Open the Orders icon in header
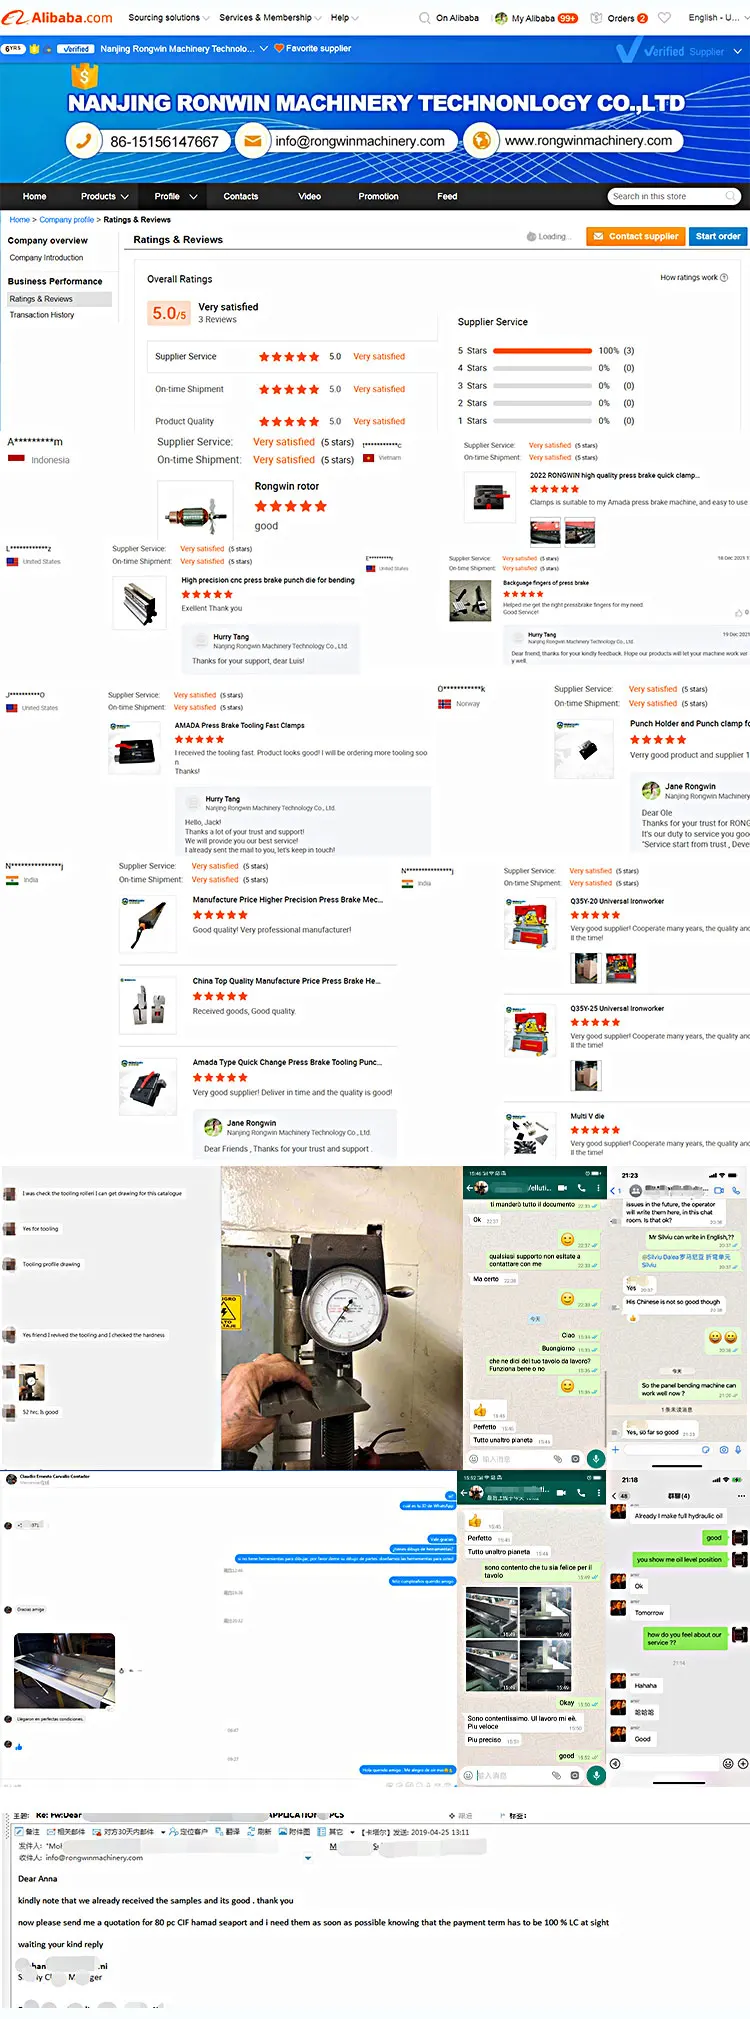The image size is (750, 2019). click(597, 17)
